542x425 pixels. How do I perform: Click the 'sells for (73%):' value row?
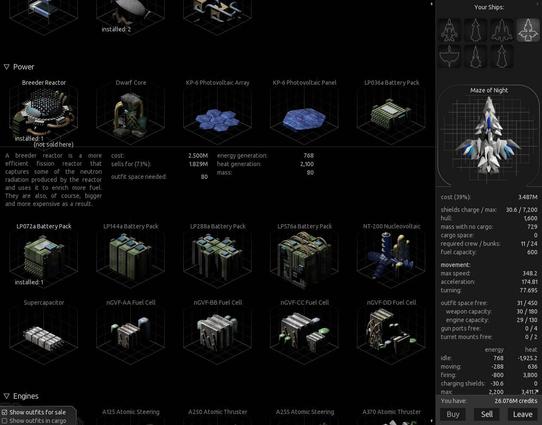[x=159, y=164]
